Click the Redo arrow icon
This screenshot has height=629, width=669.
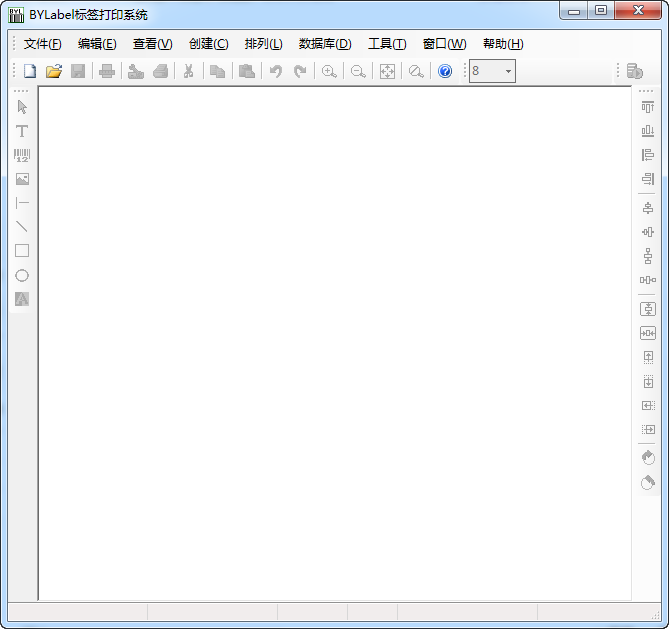300,71
